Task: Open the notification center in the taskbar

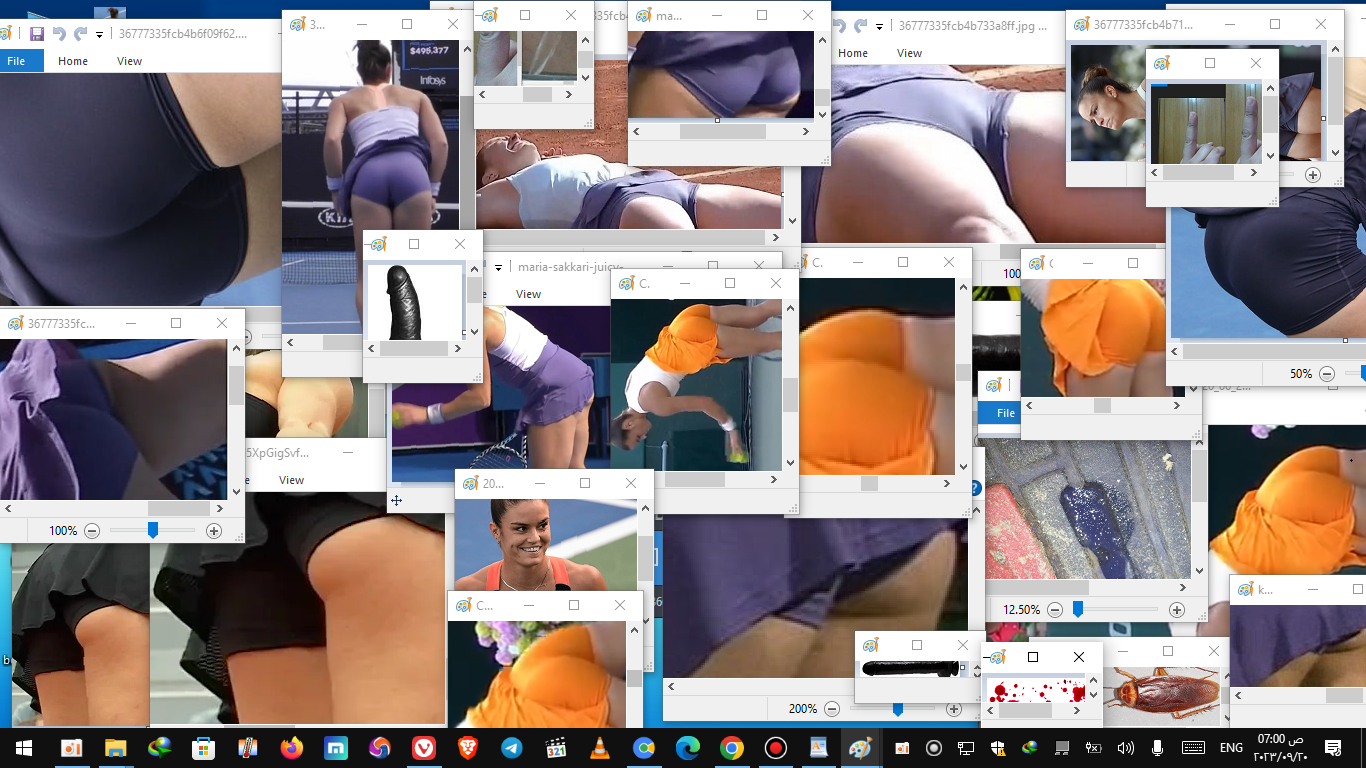Action: click(x=1332, y=748)
